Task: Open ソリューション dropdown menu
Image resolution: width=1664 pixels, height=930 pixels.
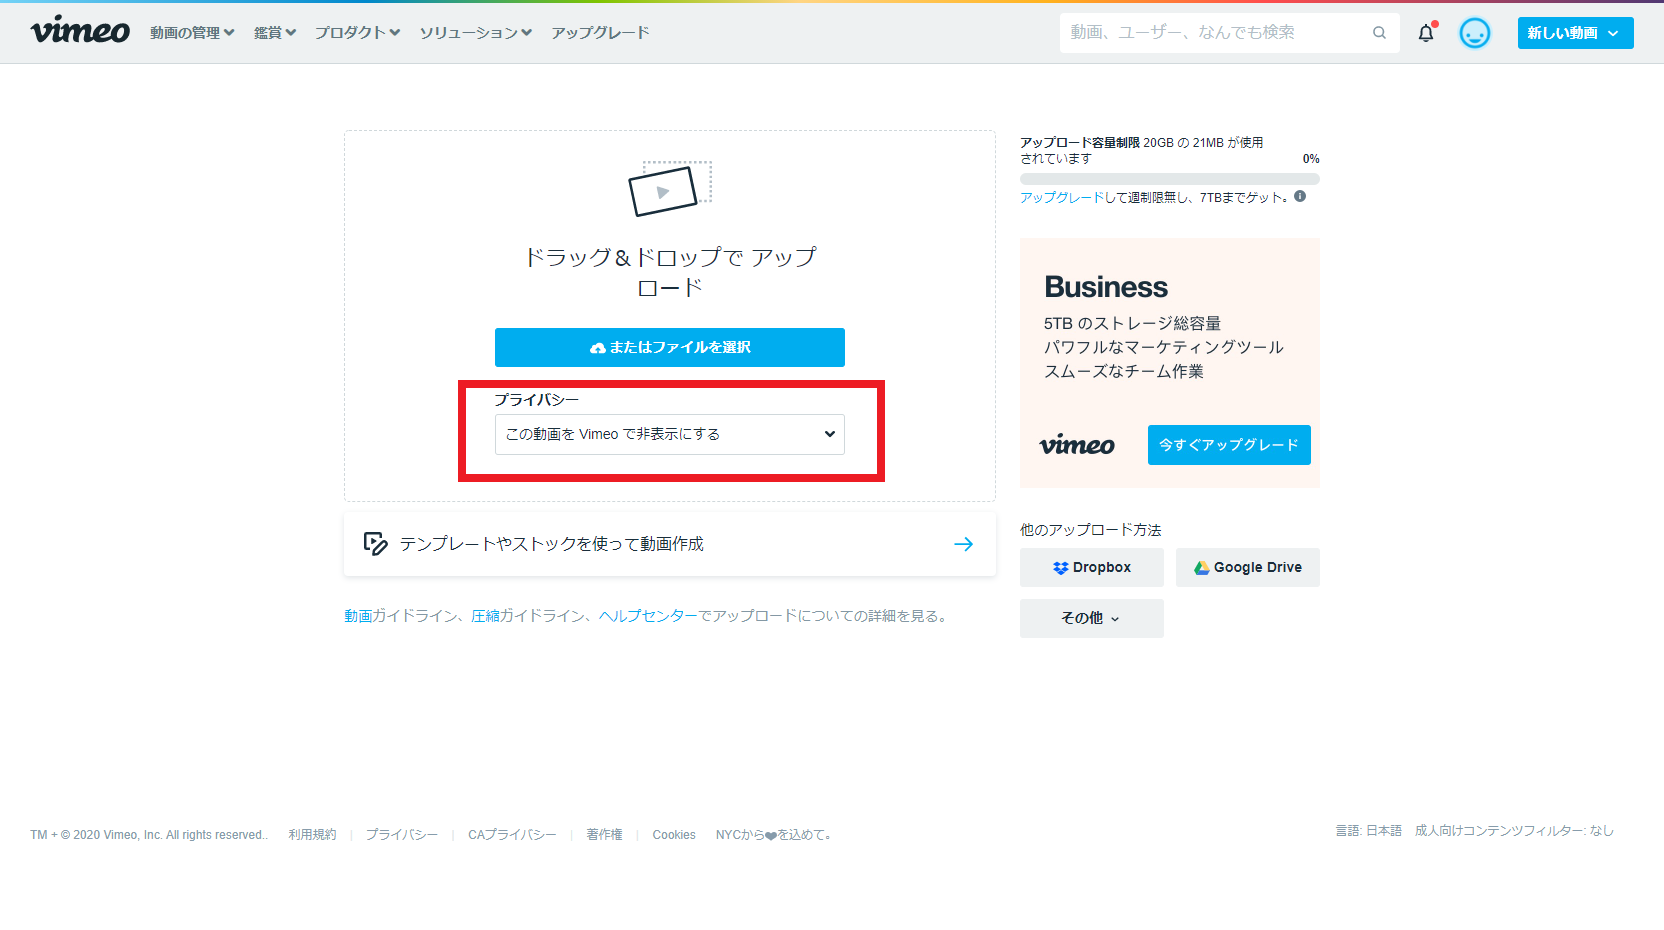Action: click(476, 33)
